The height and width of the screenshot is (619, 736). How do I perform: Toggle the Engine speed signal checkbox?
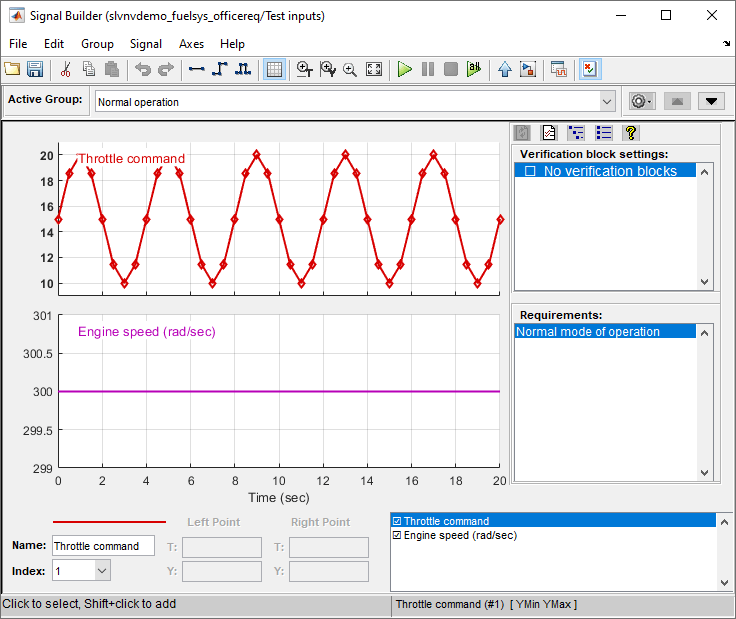pos(398,535)
